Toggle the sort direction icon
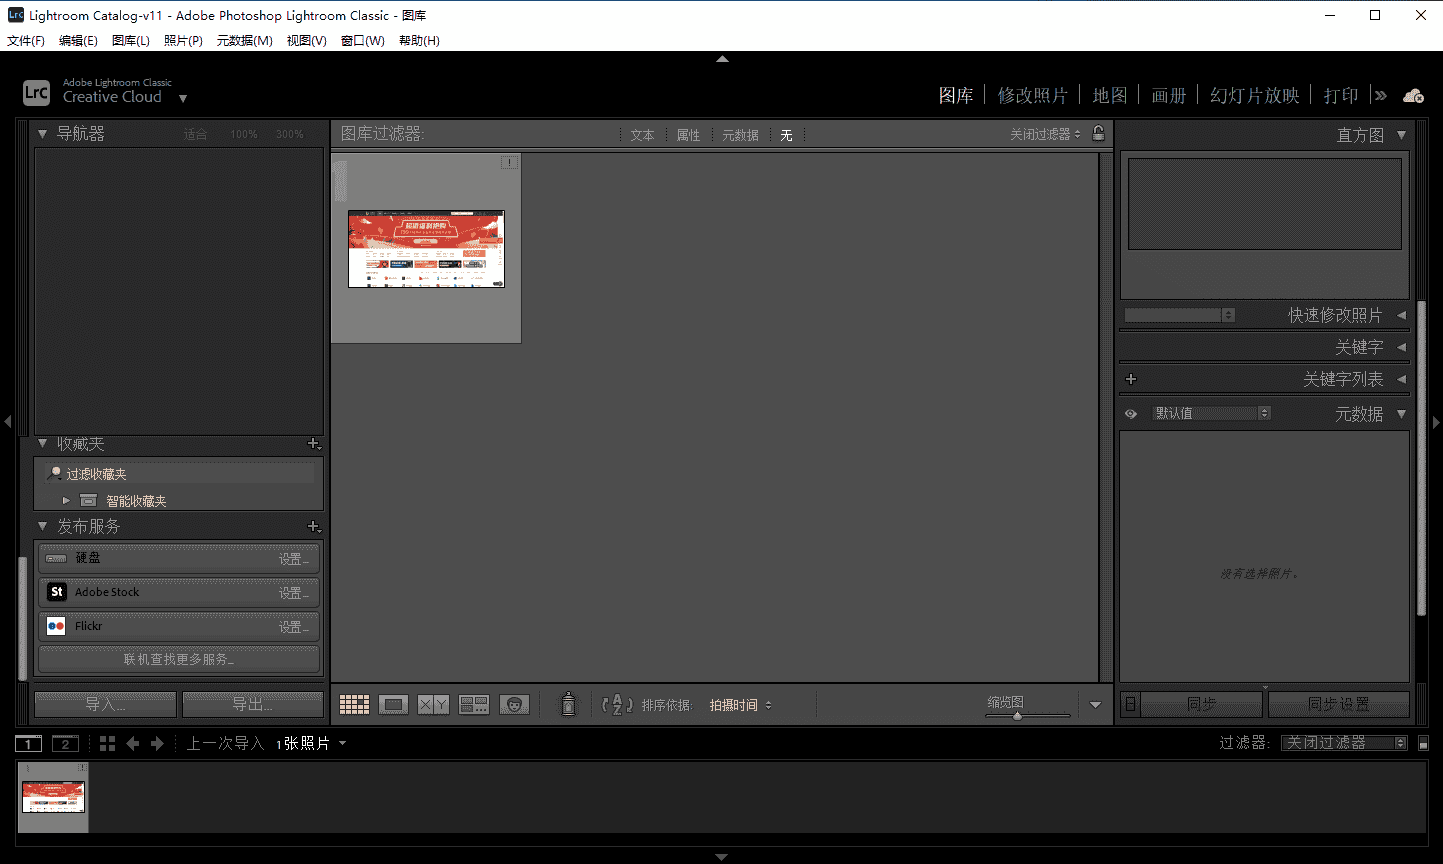The height and width of the screenshot is (864, 1443). click(618, 704)
